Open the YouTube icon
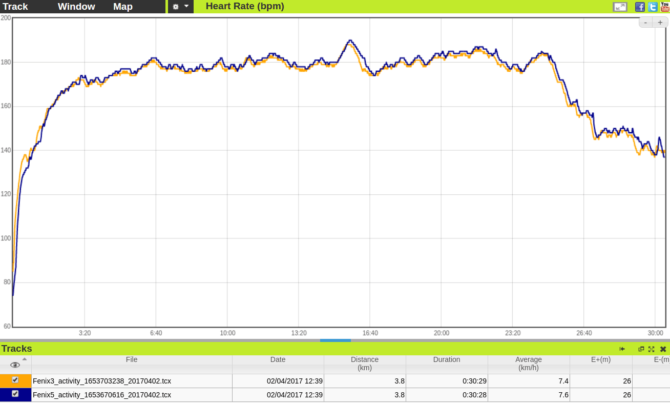Screen dimensions: 670x403 point(665,6)
